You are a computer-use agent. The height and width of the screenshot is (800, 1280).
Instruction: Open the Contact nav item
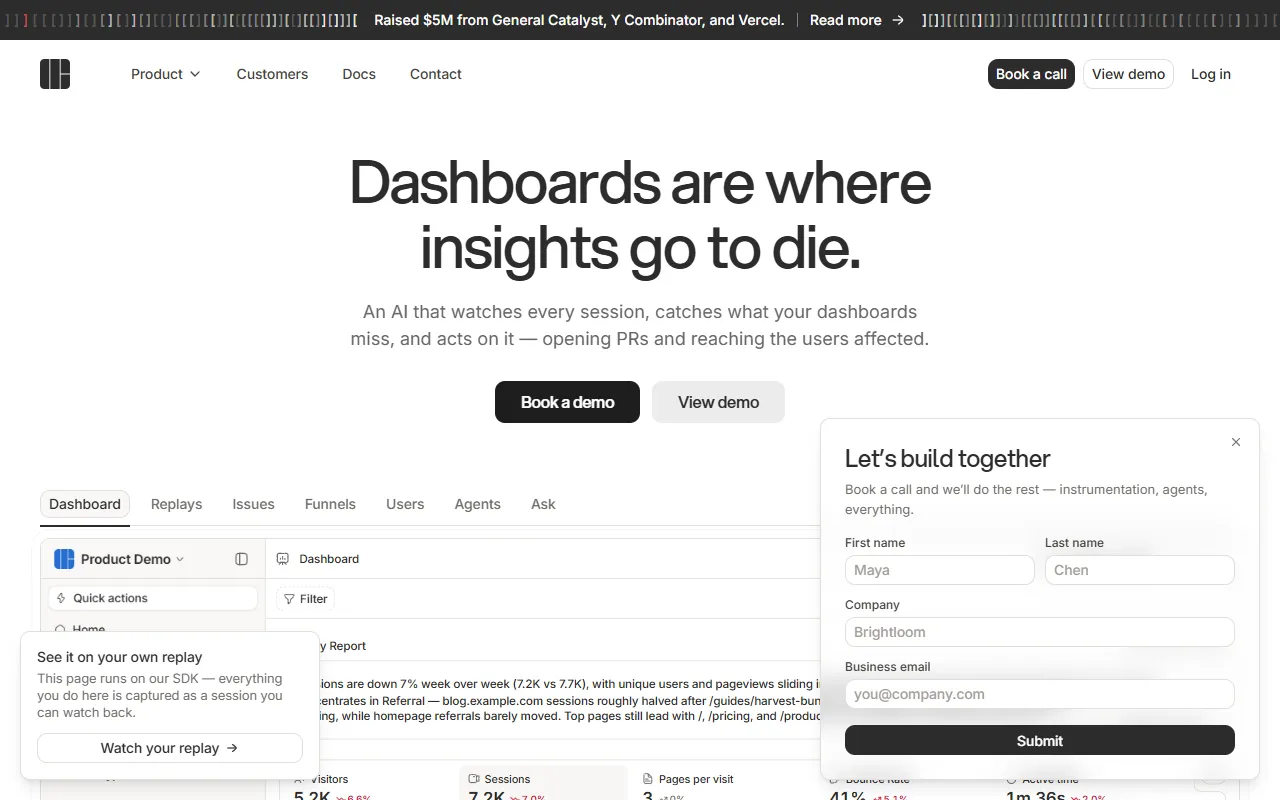click(436, 74)
